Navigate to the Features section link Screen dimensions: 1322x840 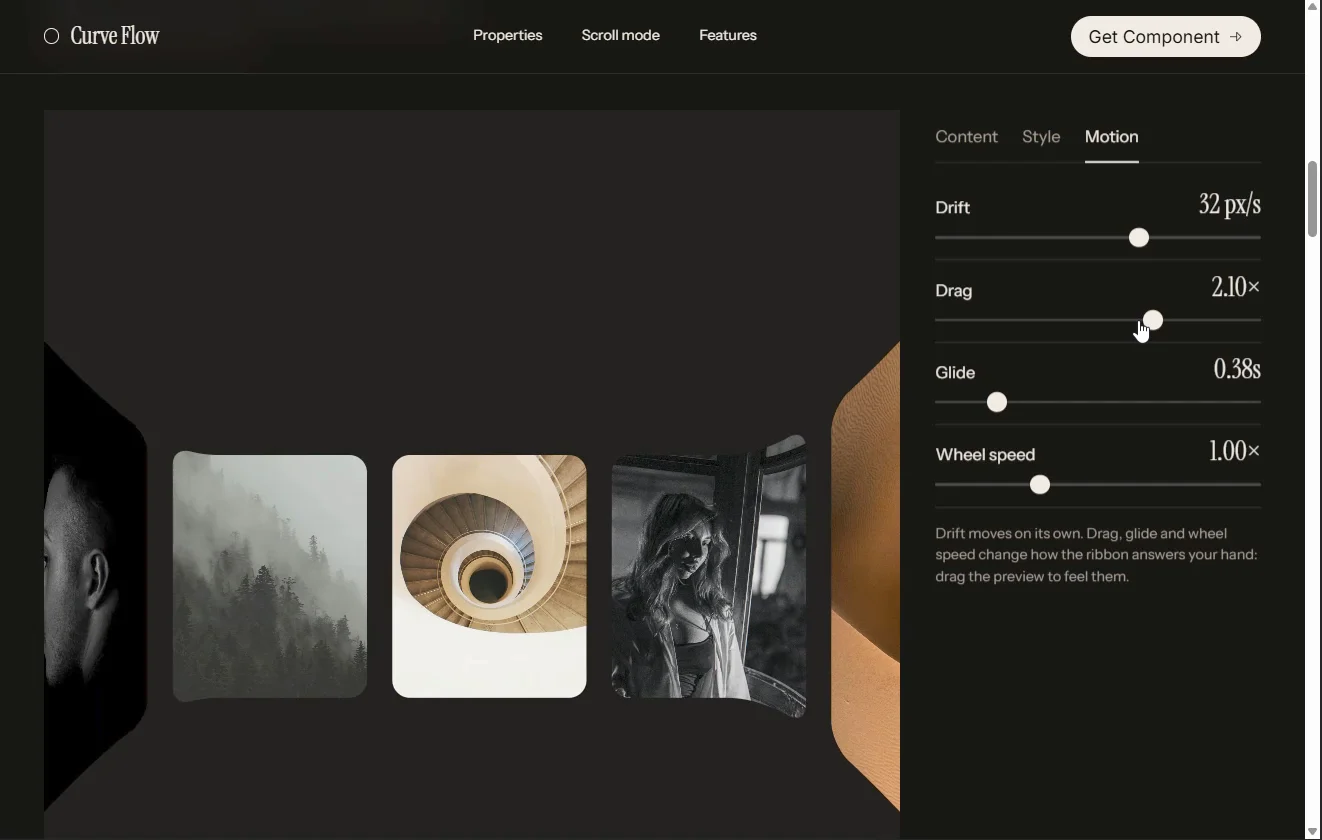click(x=728, y=35)
